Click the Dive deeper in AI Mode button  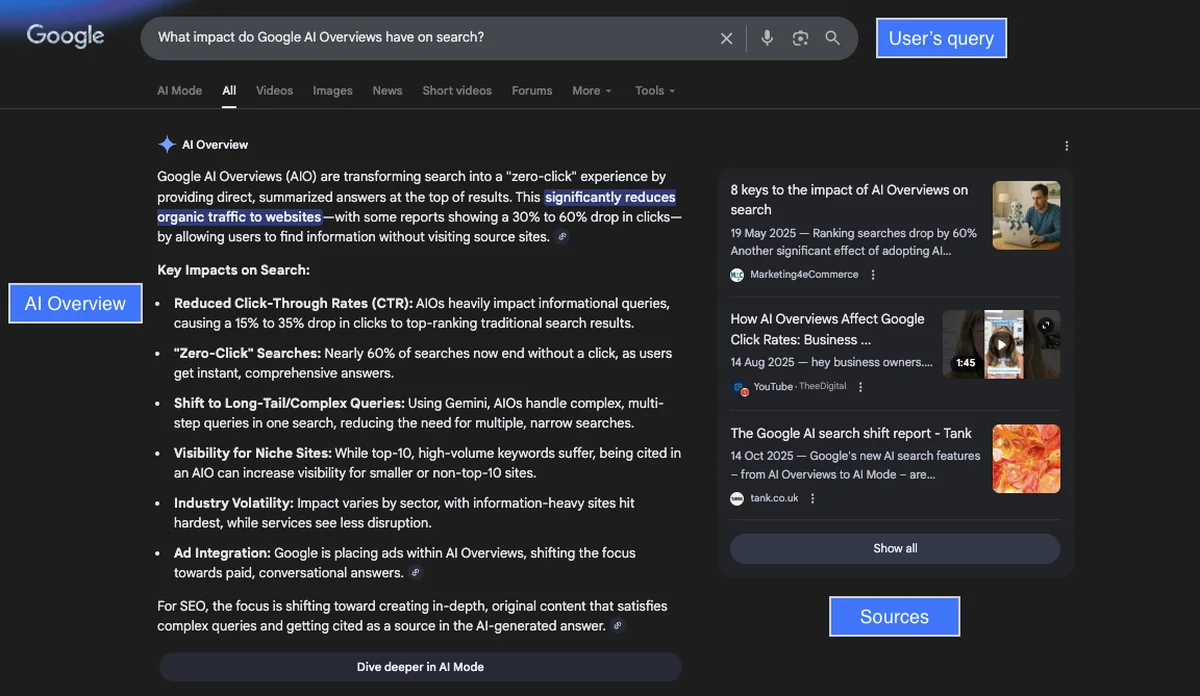pyautogui.click(x=420, y=666)
